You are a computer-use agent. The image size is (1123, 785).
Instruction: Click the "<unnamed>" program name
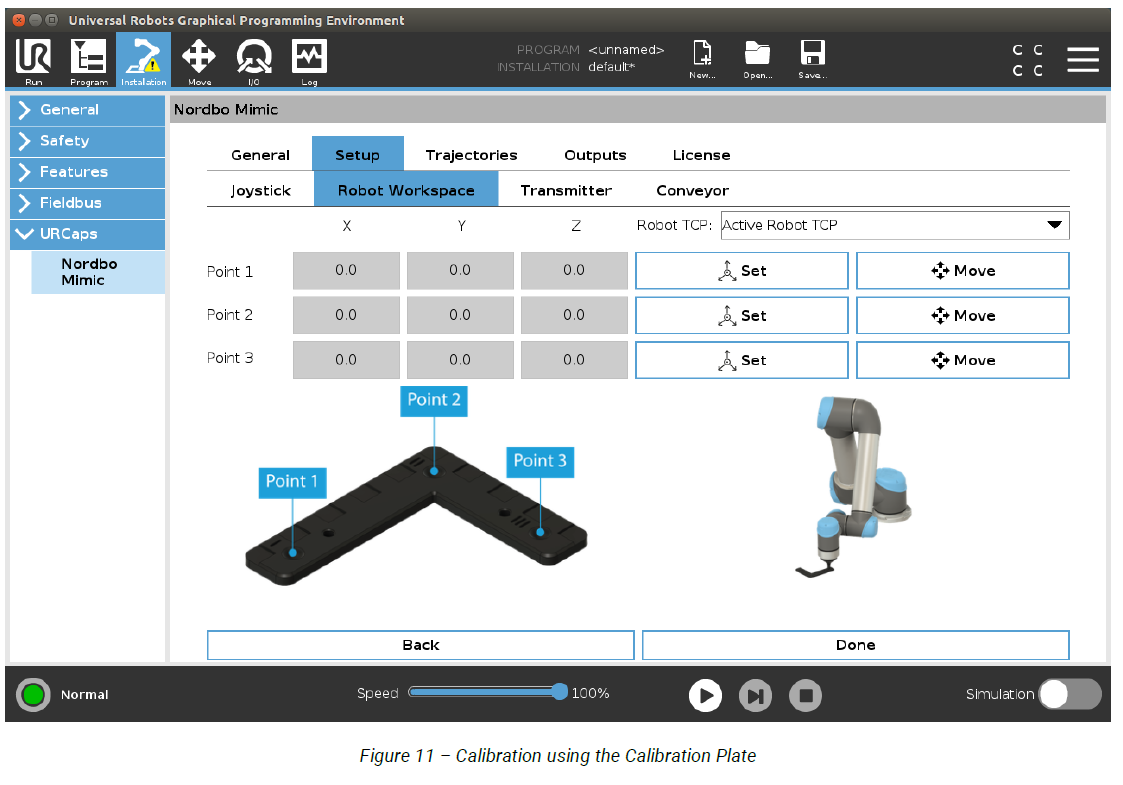[x=626, y=50]
